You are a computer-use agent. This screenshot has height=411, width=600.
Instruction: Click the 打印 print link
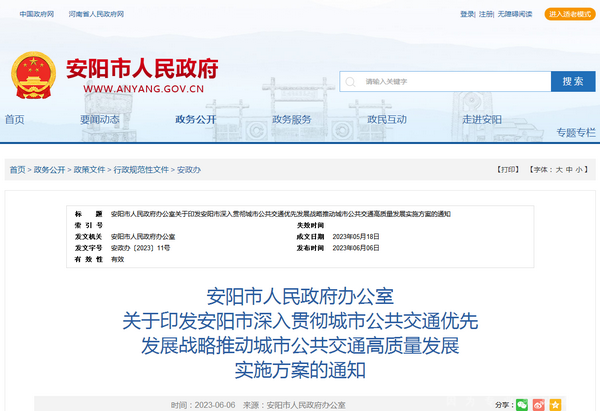click(x=508, y=170)
